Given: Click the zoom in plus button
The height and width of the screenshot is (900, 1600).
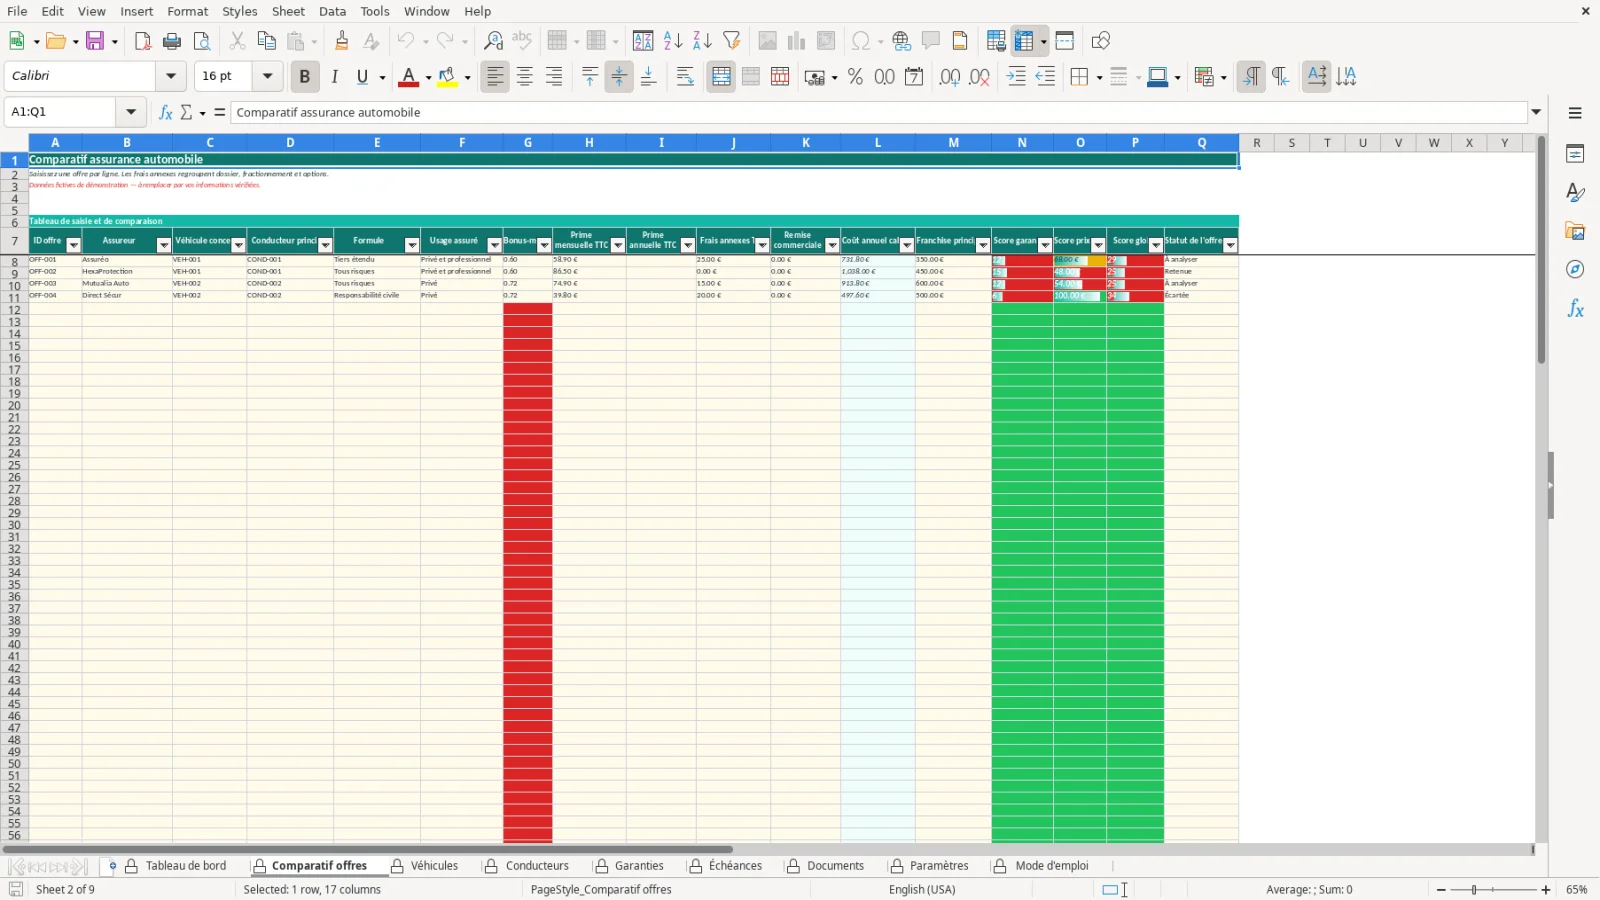Looking at the screenshot, I should [1546, 890].
